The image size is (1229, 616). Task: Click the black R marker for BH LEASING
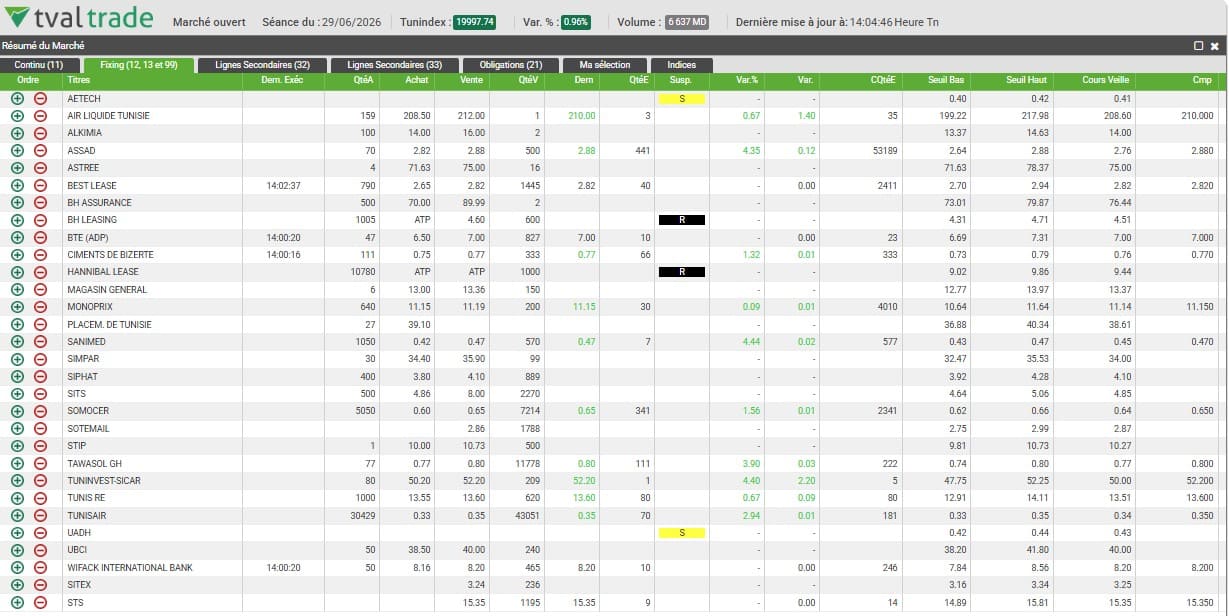[x=682, y=220]
